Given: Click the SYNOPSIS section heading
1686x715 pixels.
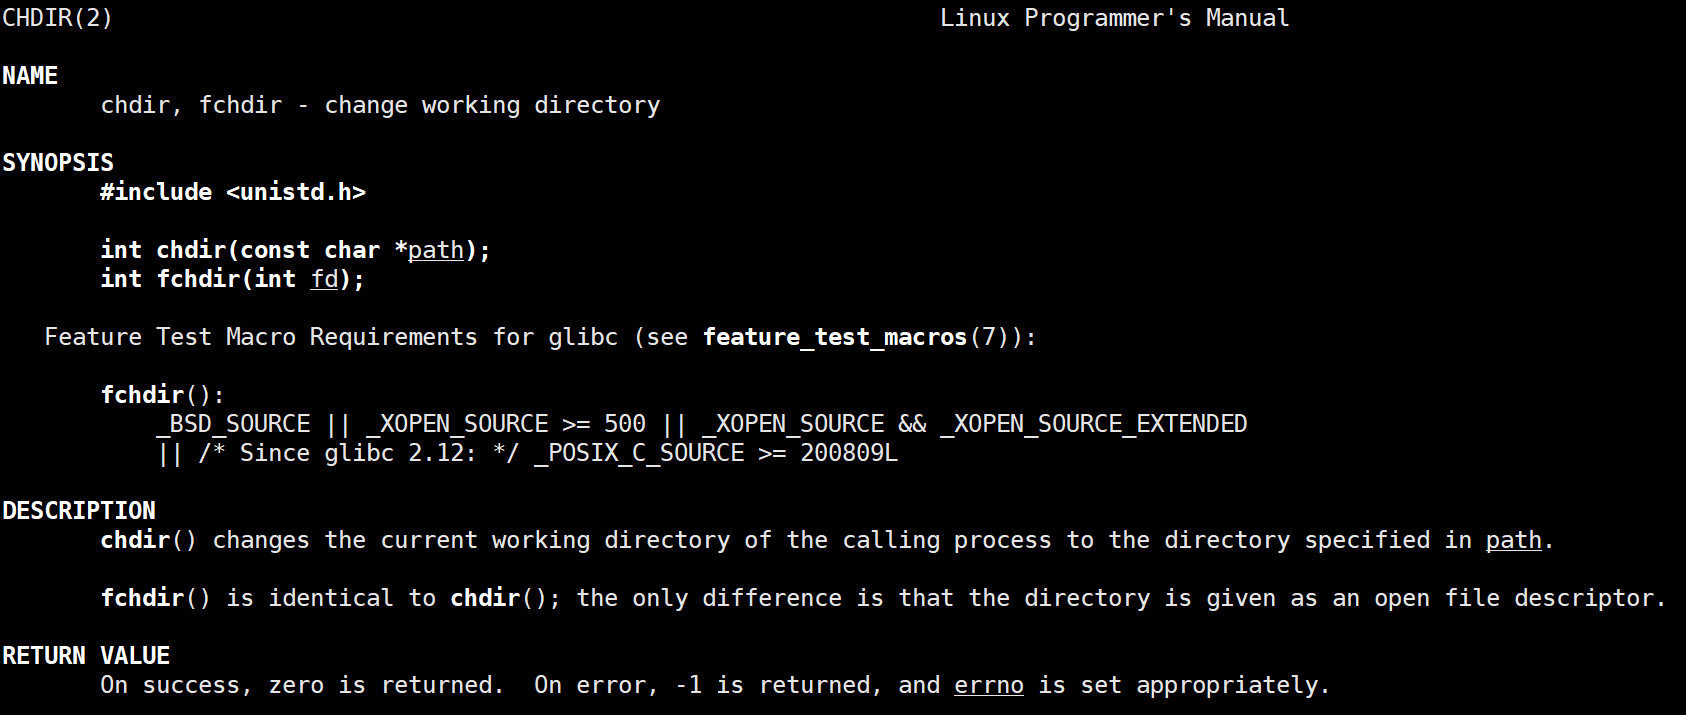Looking at the screenshot, I should [x=58, y=163].
